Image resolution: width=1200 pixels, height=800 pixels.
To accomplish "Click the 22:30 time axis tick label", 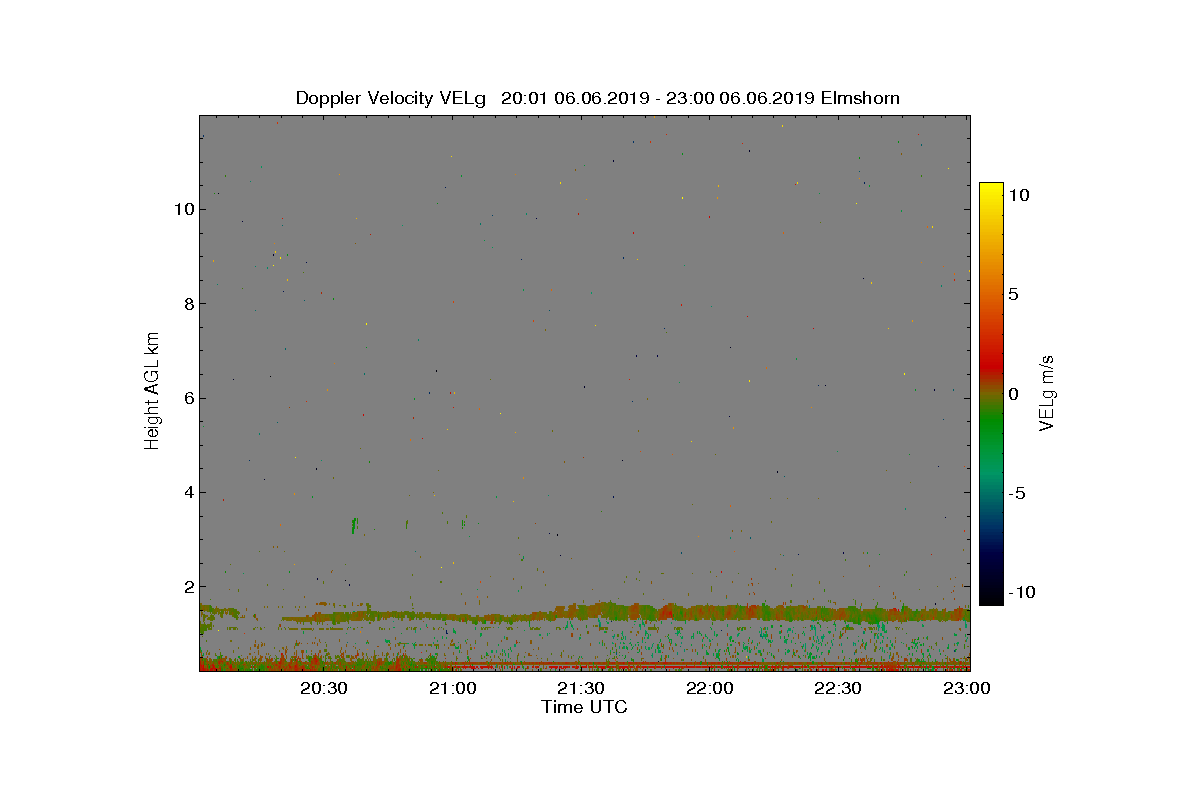I will tap(838, 688).
